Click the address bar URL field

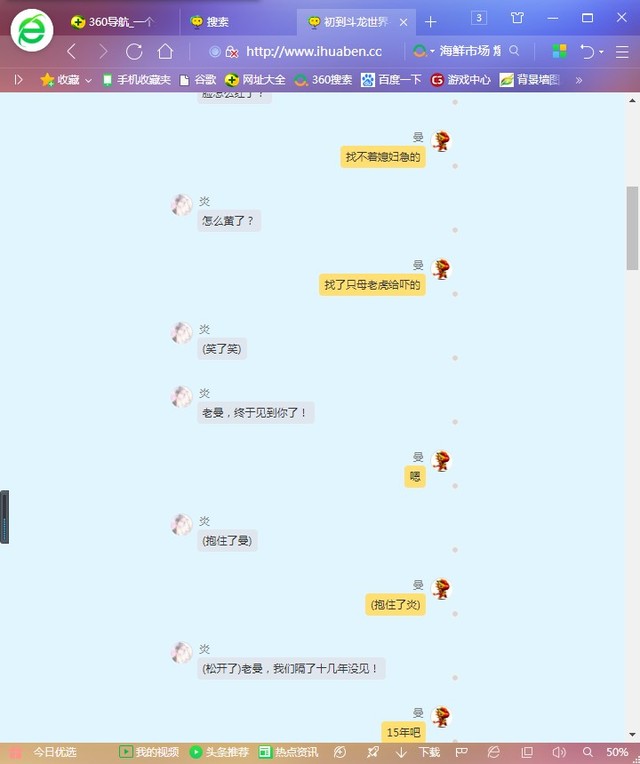click(x=314, y=51)
